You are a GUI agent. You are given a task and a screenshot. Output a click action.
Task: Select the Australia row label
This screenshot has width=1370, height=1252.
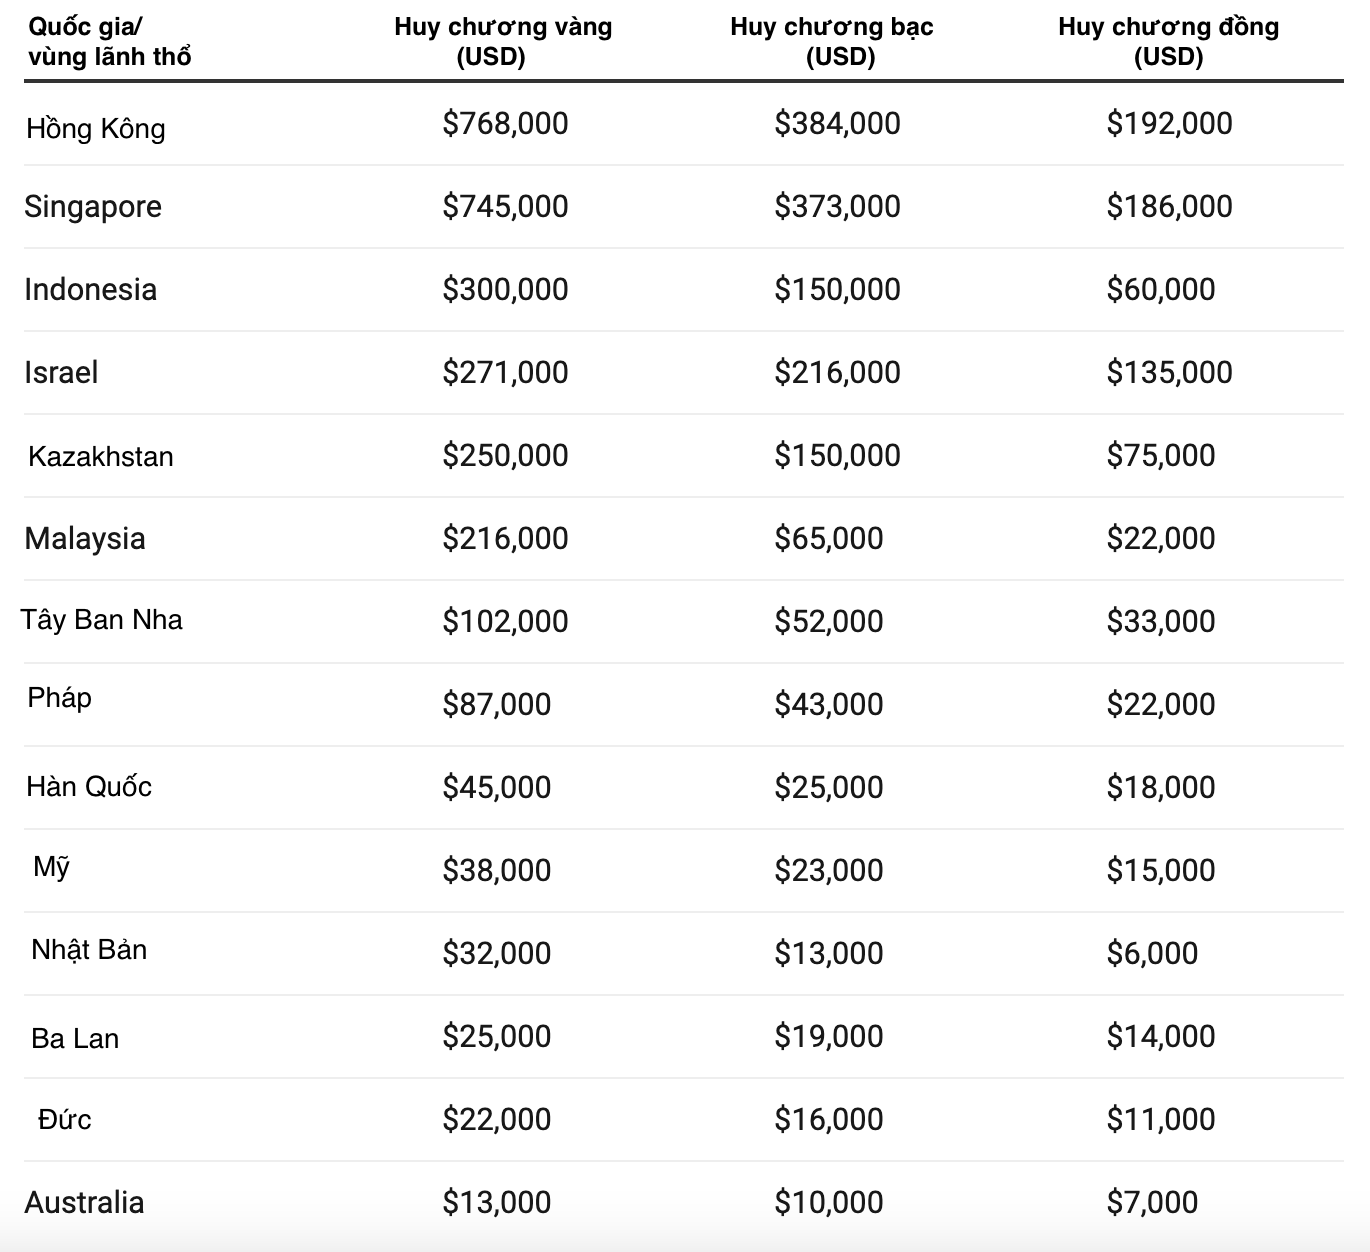point(84,1202)
